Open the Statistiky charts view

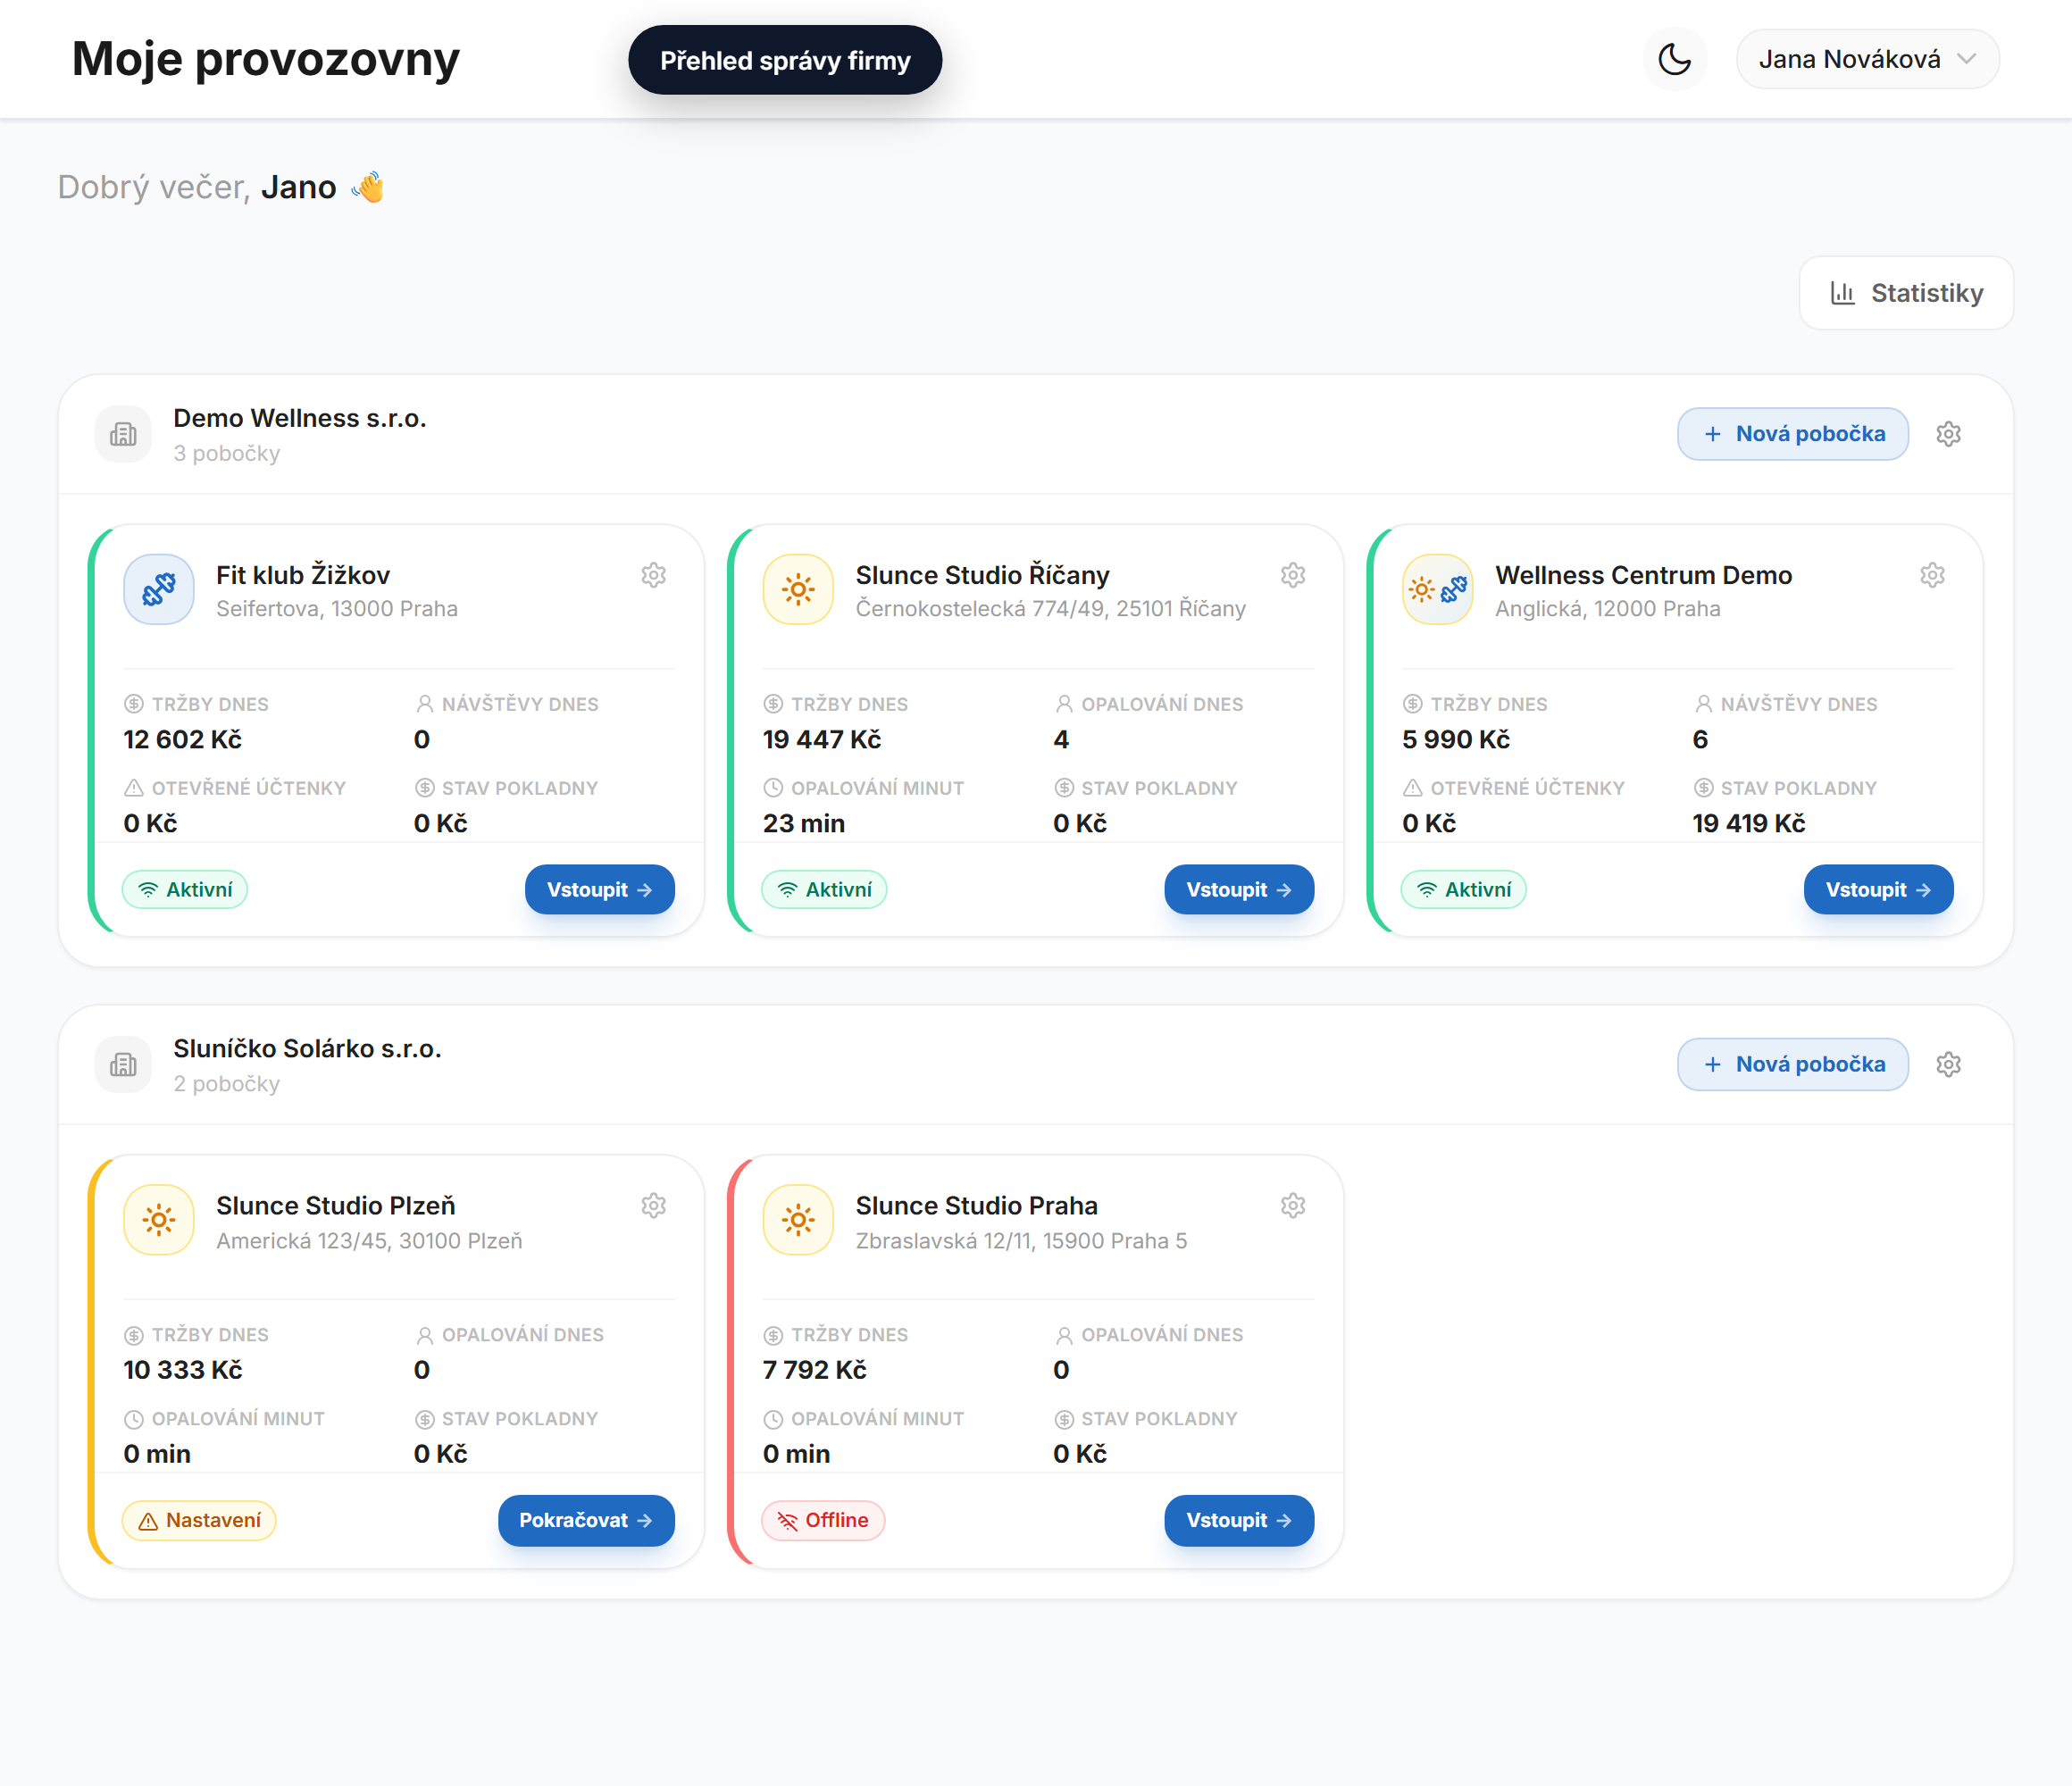[x=1905, y=293]
